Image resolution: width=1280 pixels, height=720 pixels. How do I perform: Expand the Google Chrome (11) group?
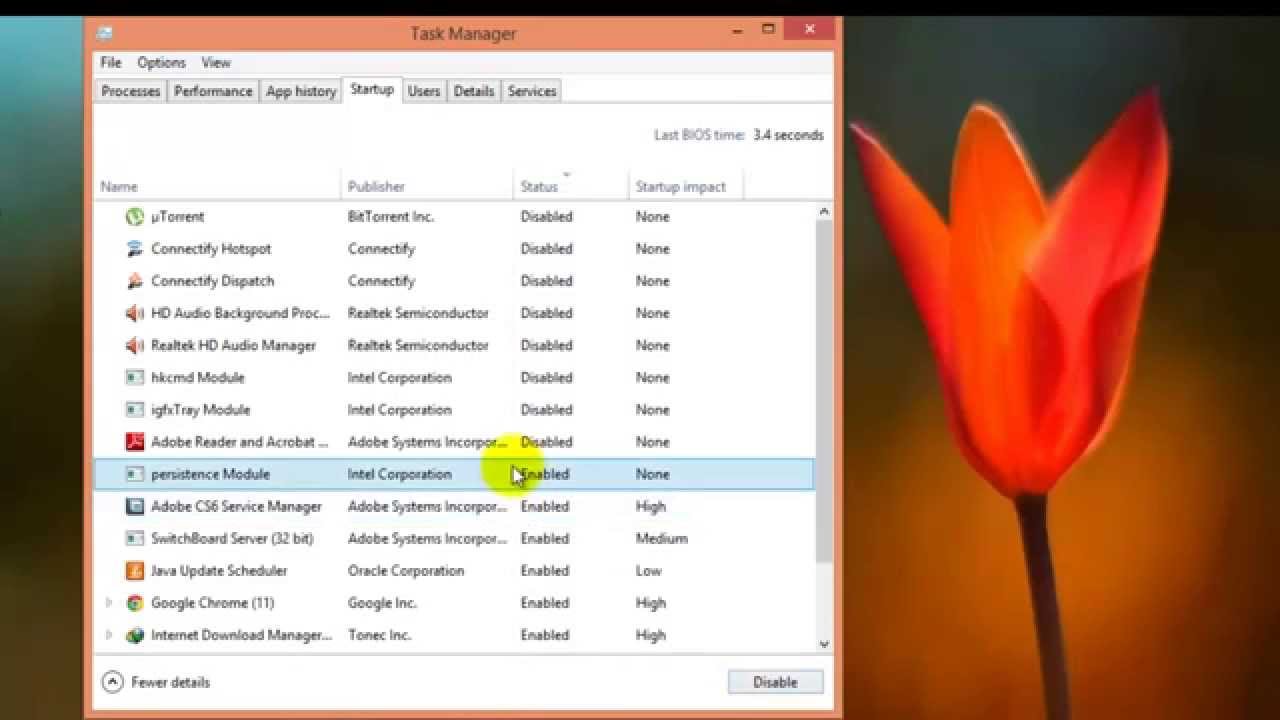(109, 602)
